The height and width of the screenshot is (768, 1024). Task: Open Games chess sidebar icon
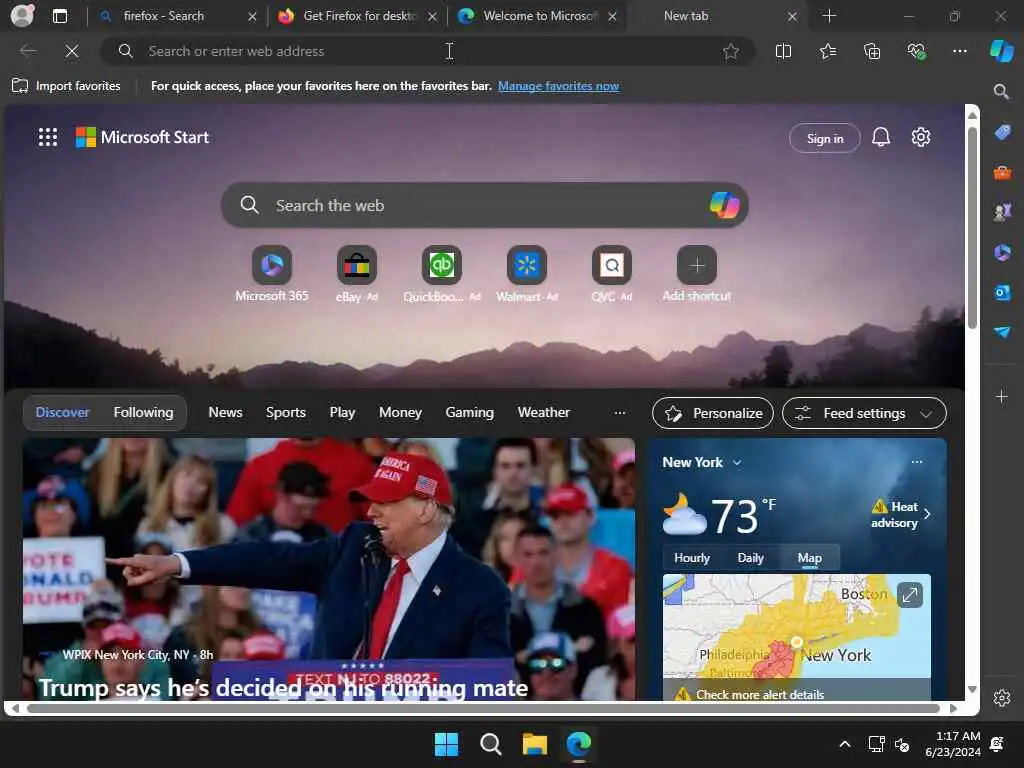tap(1002, 212)
